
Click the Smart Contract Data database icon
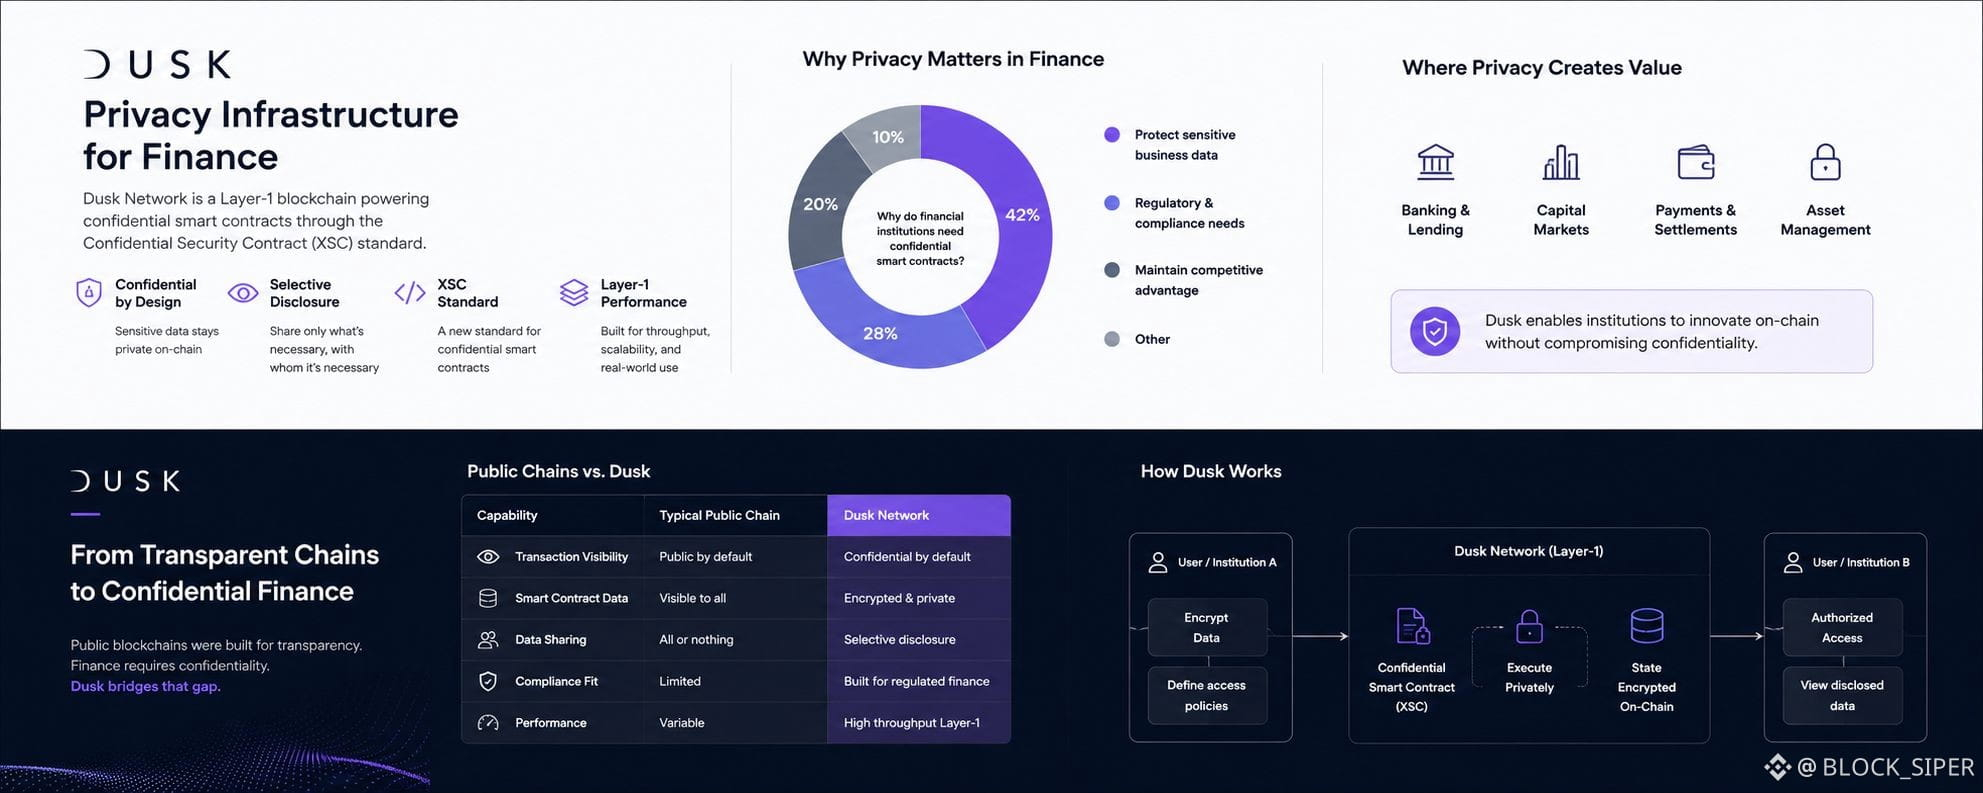pos(488,598)
